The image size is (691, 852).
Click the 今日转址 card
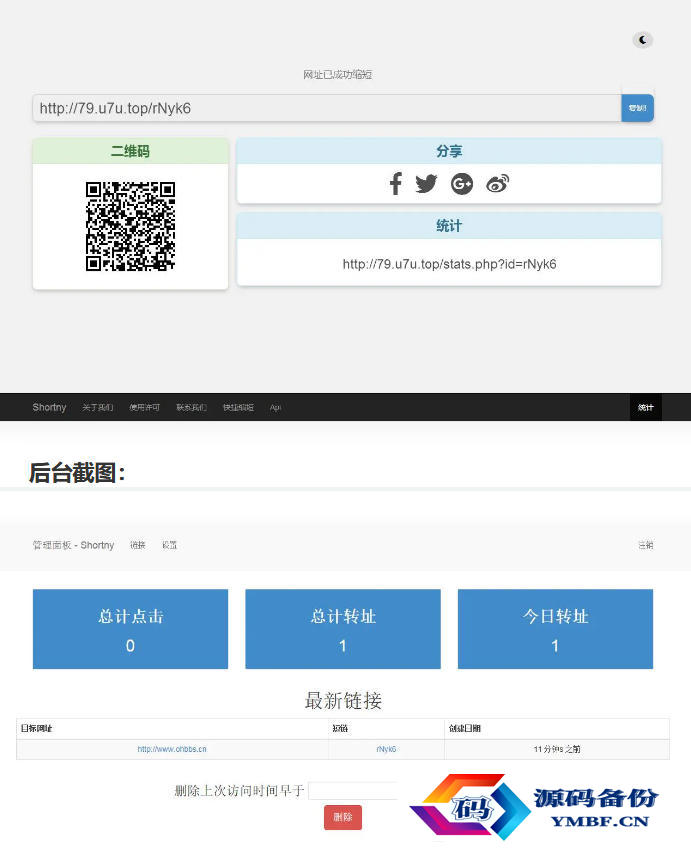(x=555, y=629)
